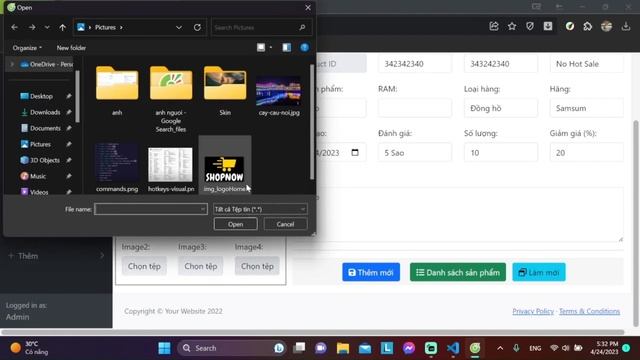Click Cancel in the Open dialog
The width and height of the screenshot is (640, 360).
coord(285,224)
